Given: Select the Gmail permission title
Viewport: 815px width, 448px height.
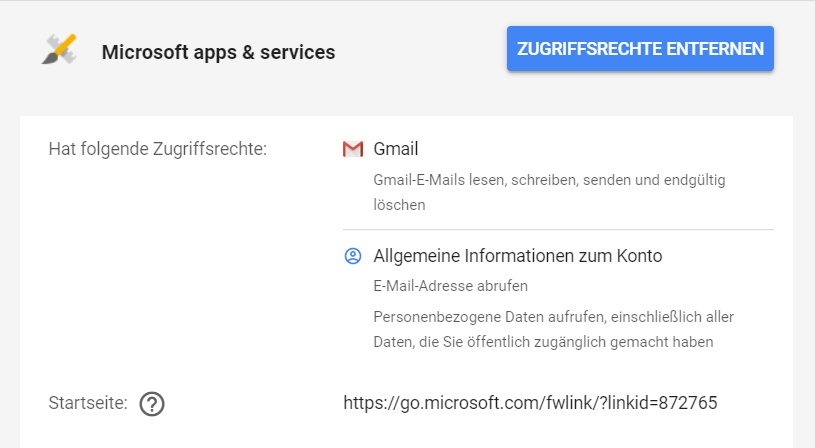Looking at the screenshot, I should pyautogui.click(x=395, y=149).
